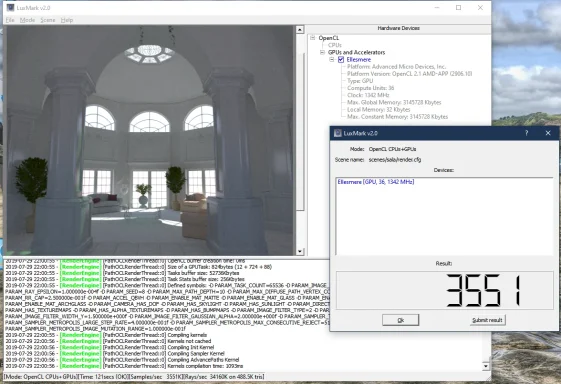Select the CPUs tree item
Viewport: 561px width, 384px height.
click(x=335, y=45)
